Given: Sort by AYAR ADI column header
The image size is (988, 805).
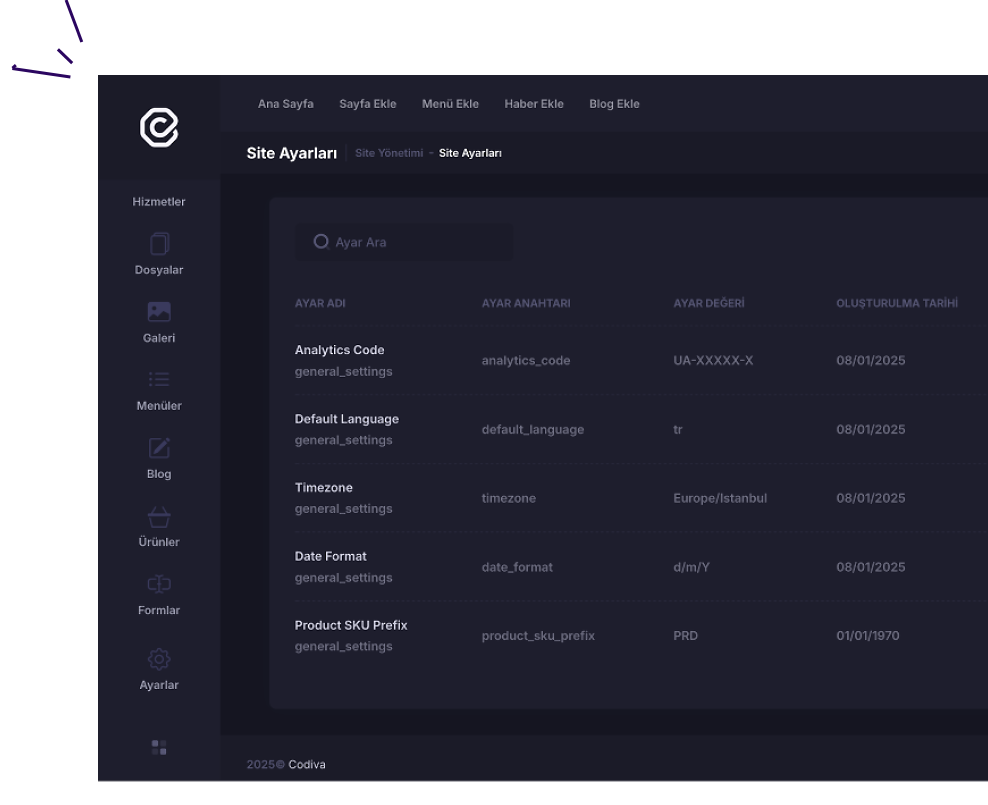Looking at the screenshot, I should pos(320,303).
